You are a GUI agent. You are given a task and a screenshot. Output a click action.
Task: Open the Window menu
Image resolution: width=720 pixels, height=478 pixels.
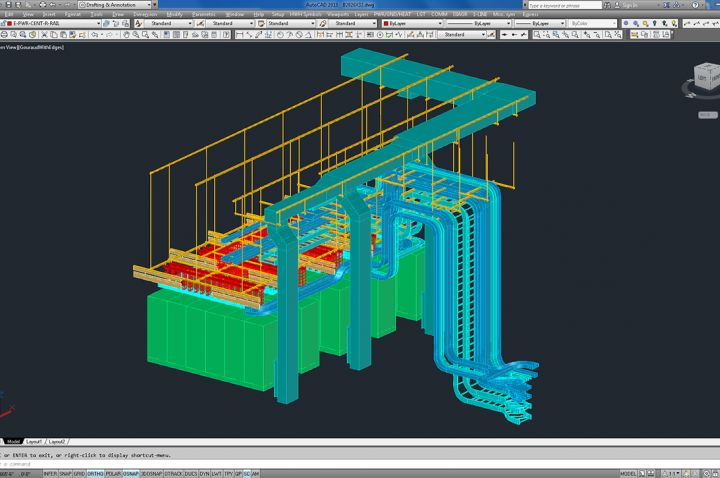234,15
